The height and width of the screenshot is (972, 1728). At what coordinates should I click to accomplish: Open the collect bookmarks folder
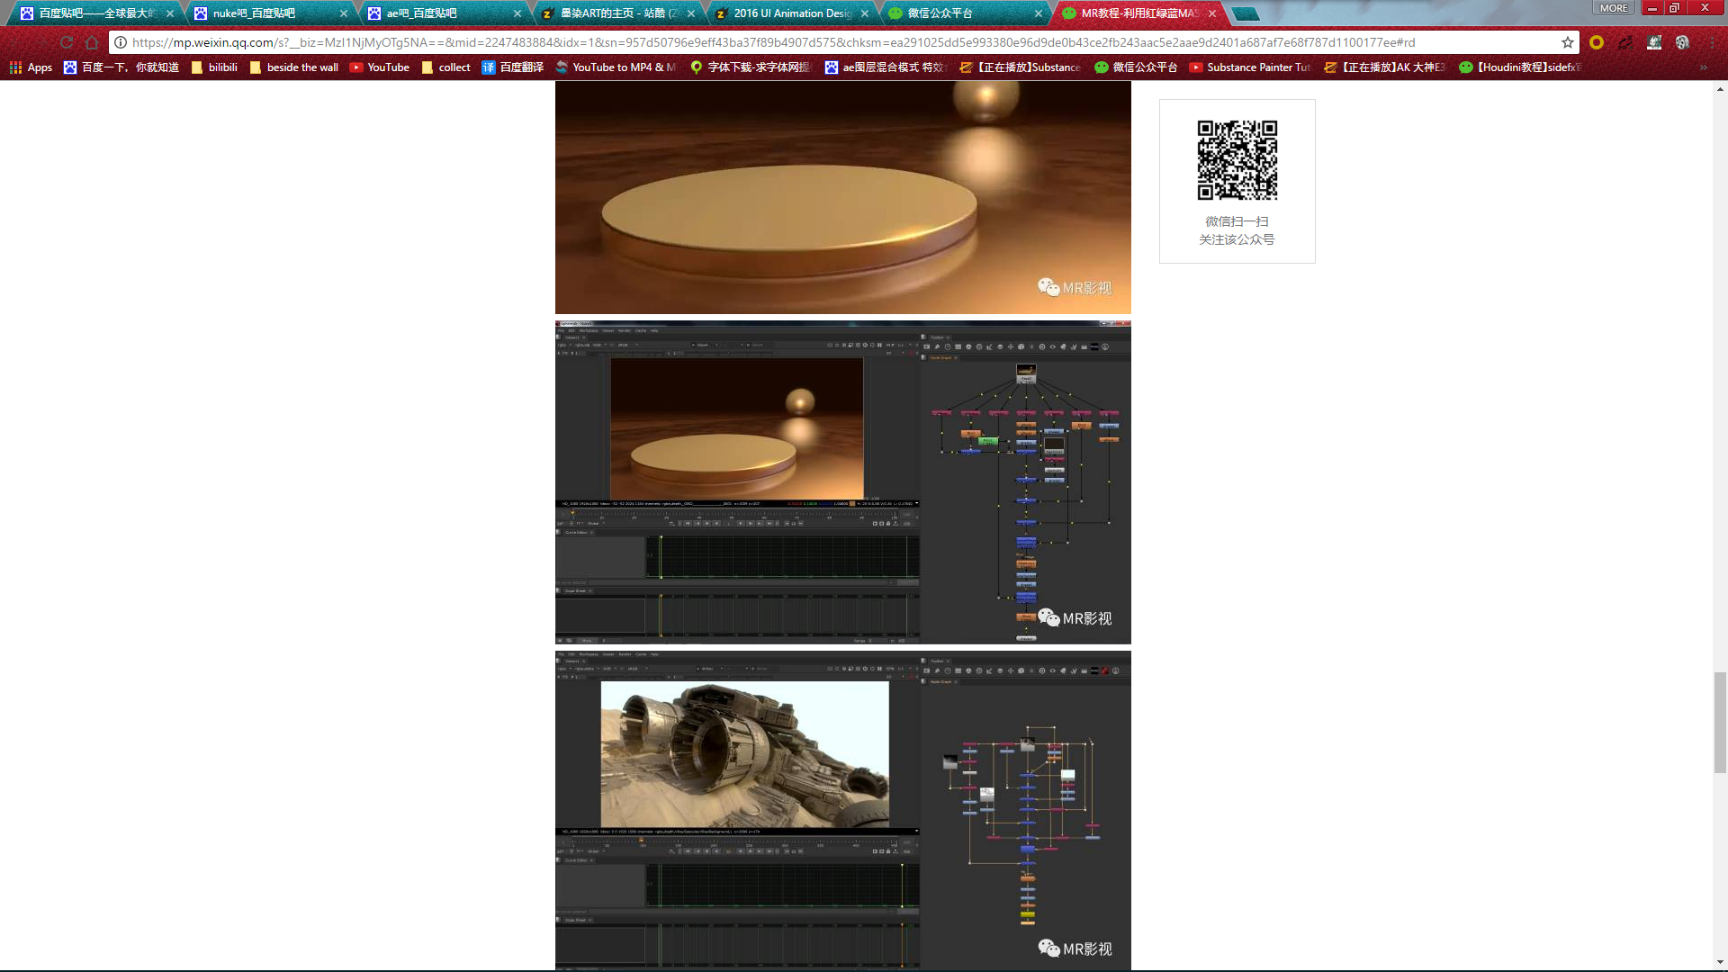(445, 67)
